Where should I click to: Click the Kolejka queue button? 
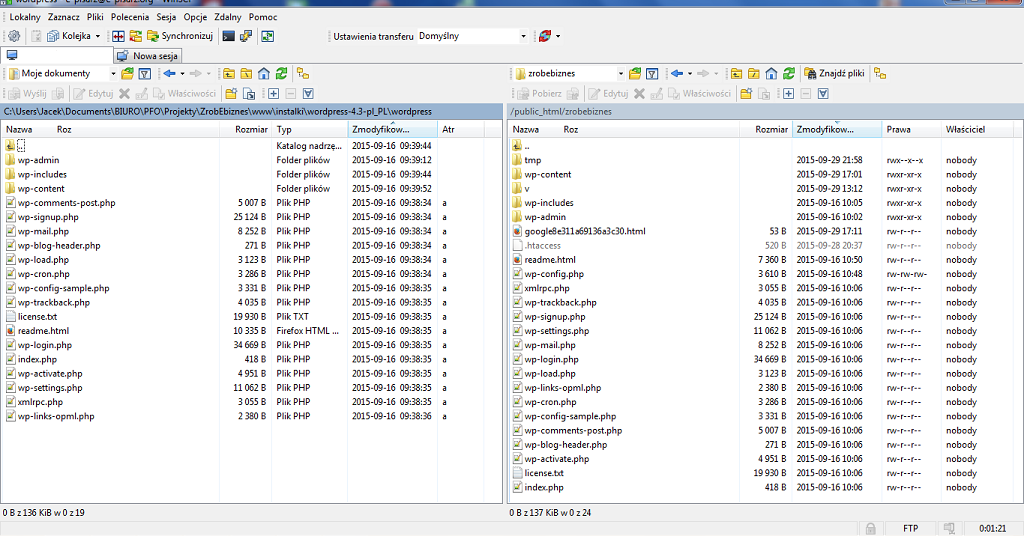coord(70,36)
